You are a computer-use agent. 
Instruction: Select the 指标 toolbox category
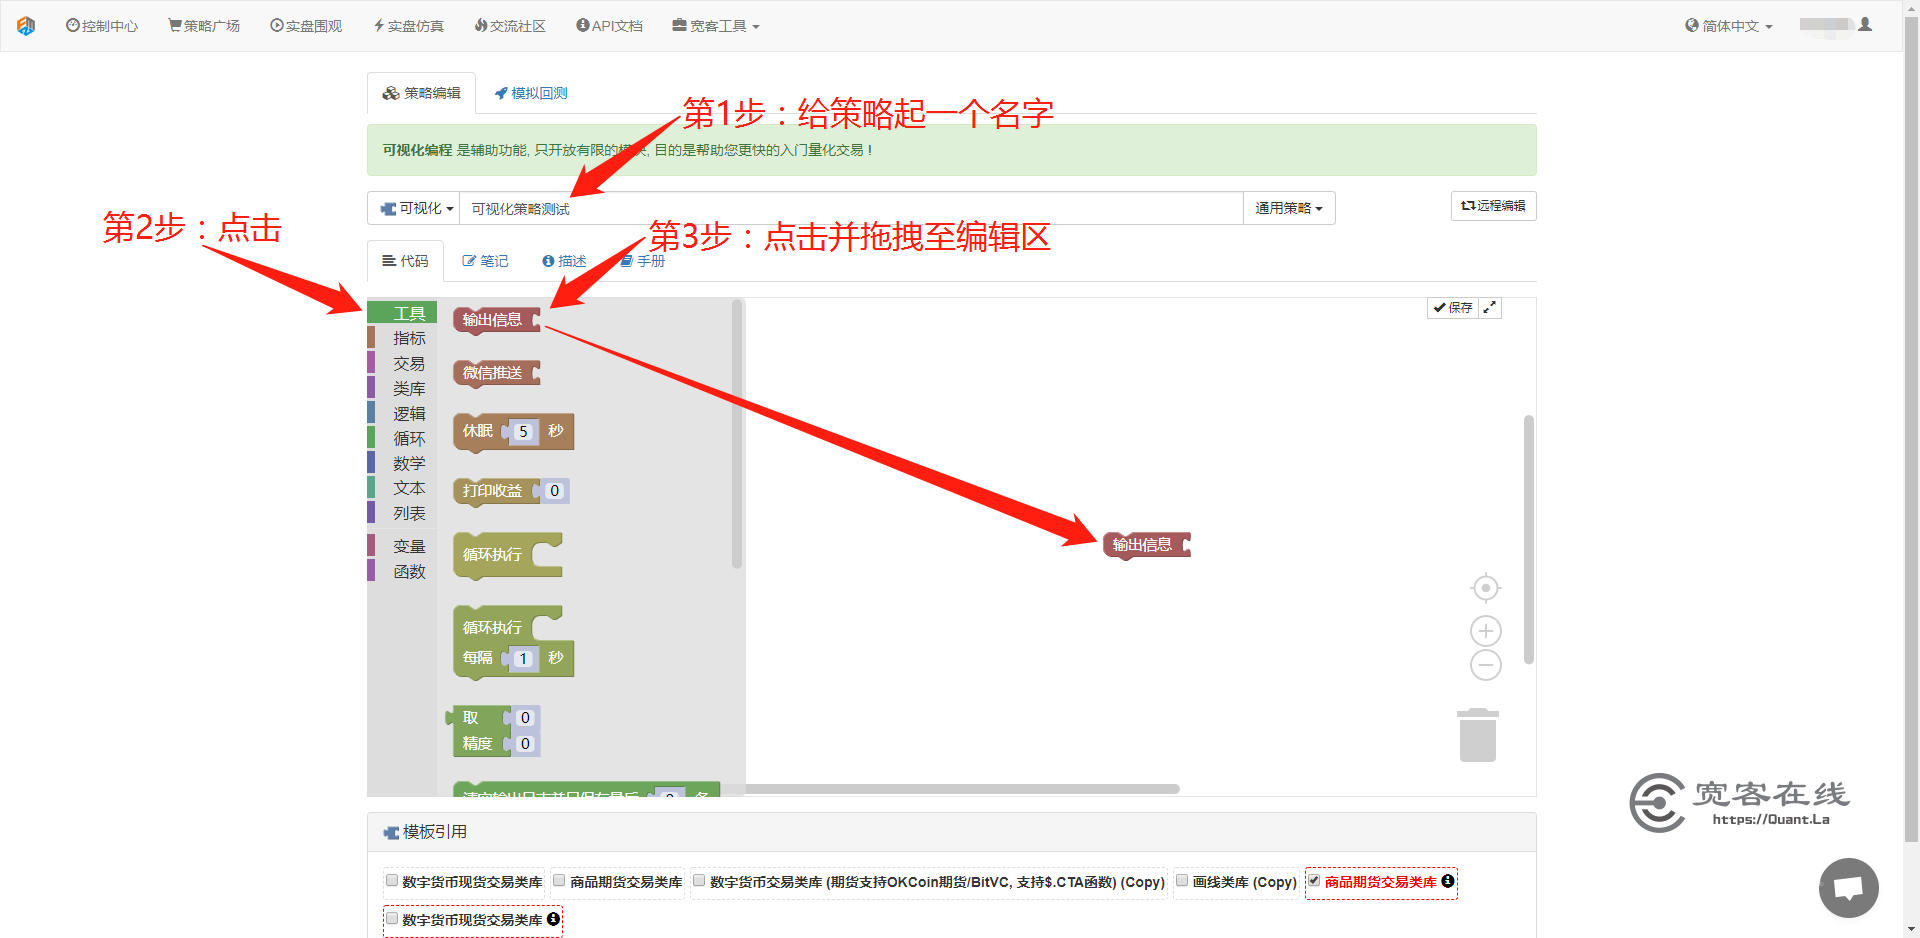[402, 338]
